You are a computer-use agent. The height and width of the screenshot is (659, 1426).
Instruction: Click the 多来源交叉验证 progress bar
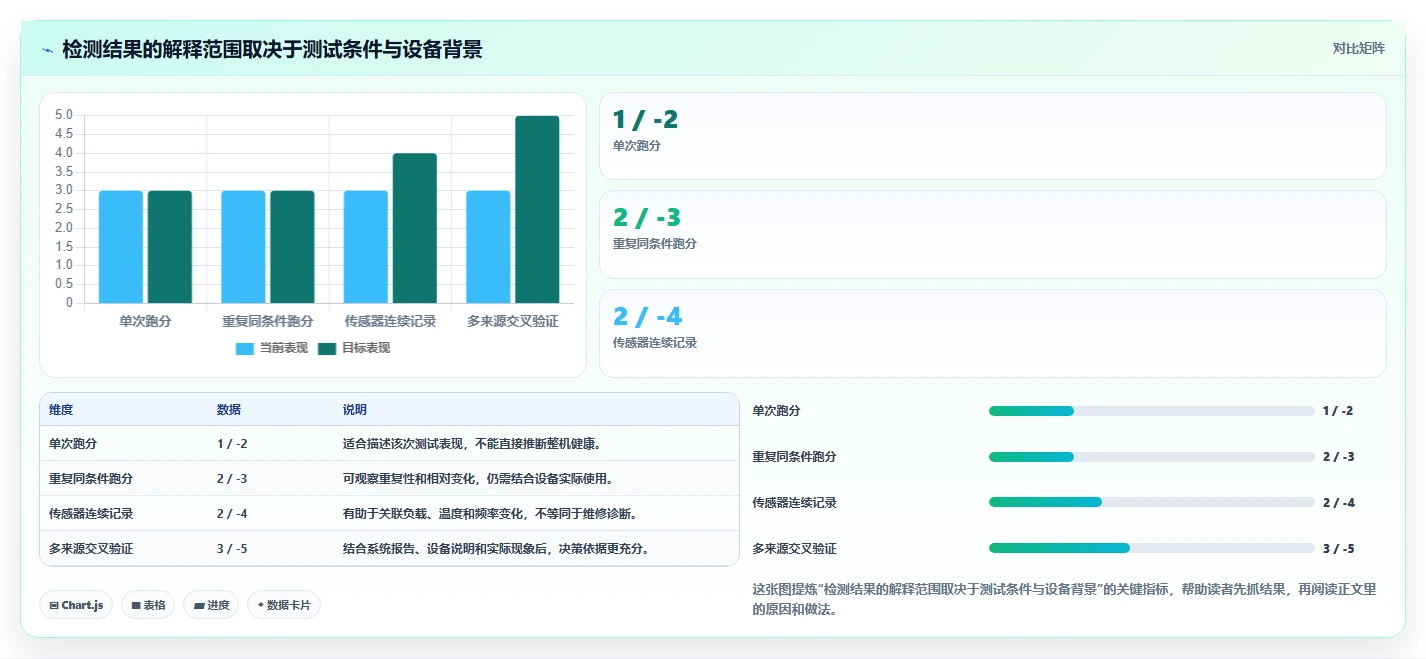[1151, 548]
